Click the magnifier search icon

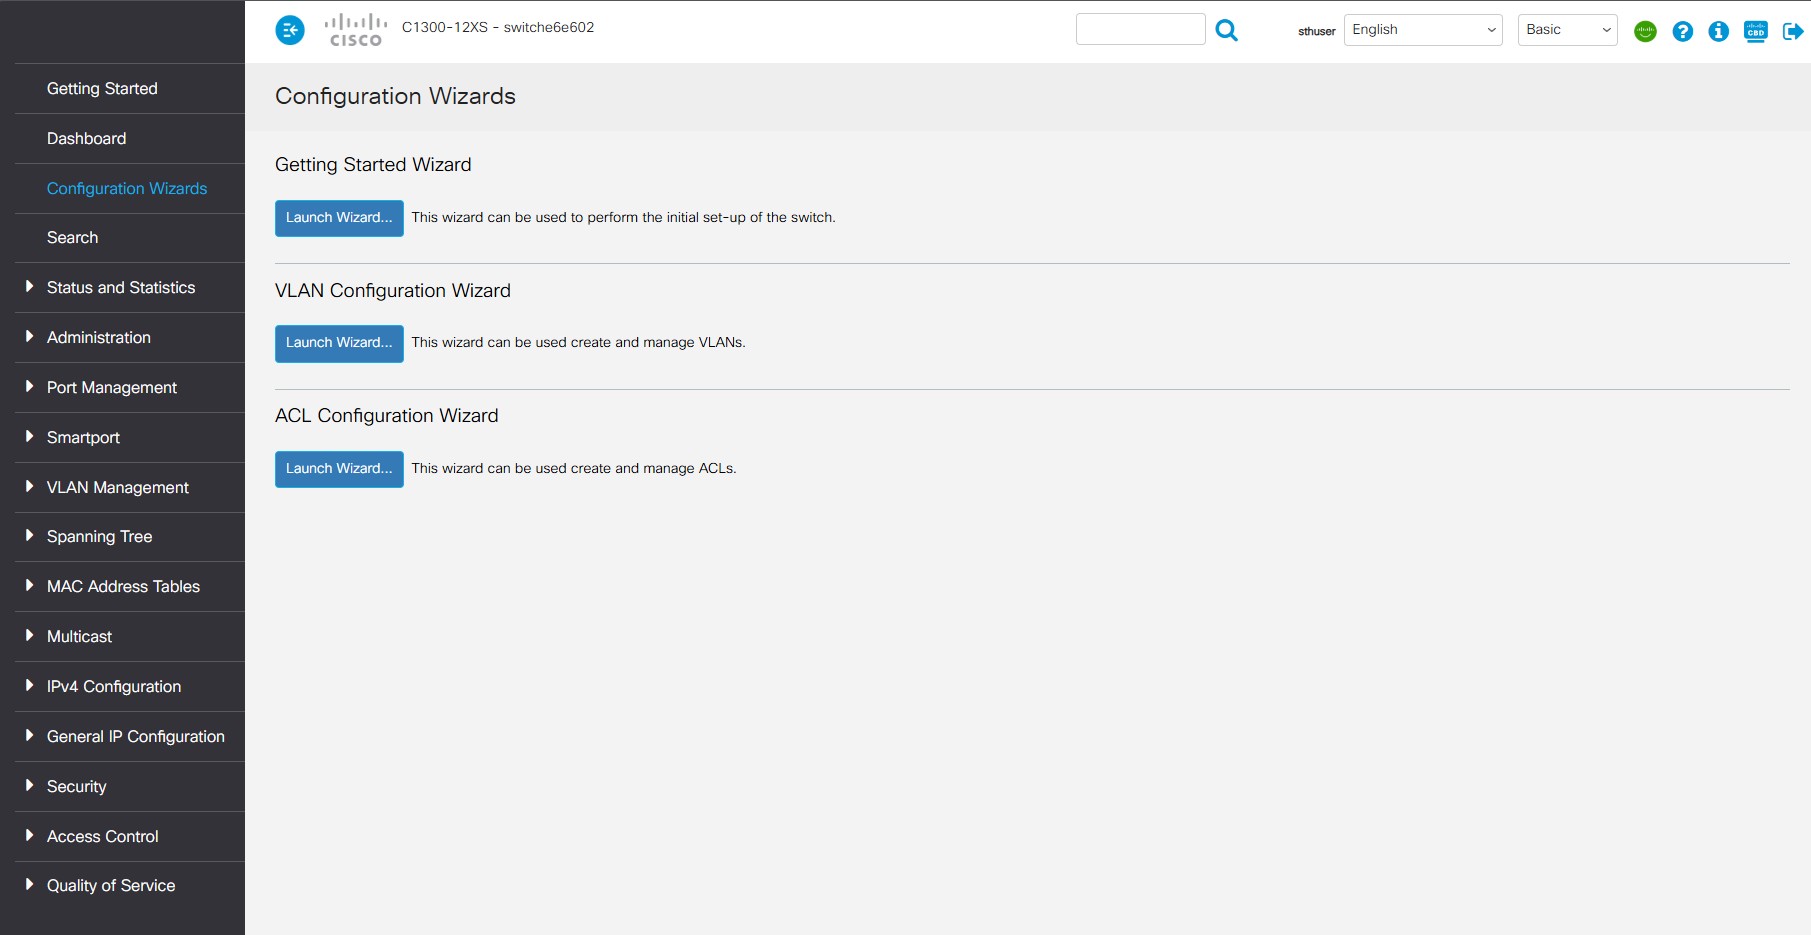(x=1226, y=31)
